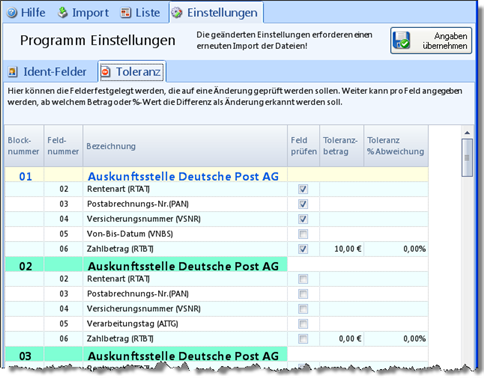Click the Liste list icon

(125, 13)
